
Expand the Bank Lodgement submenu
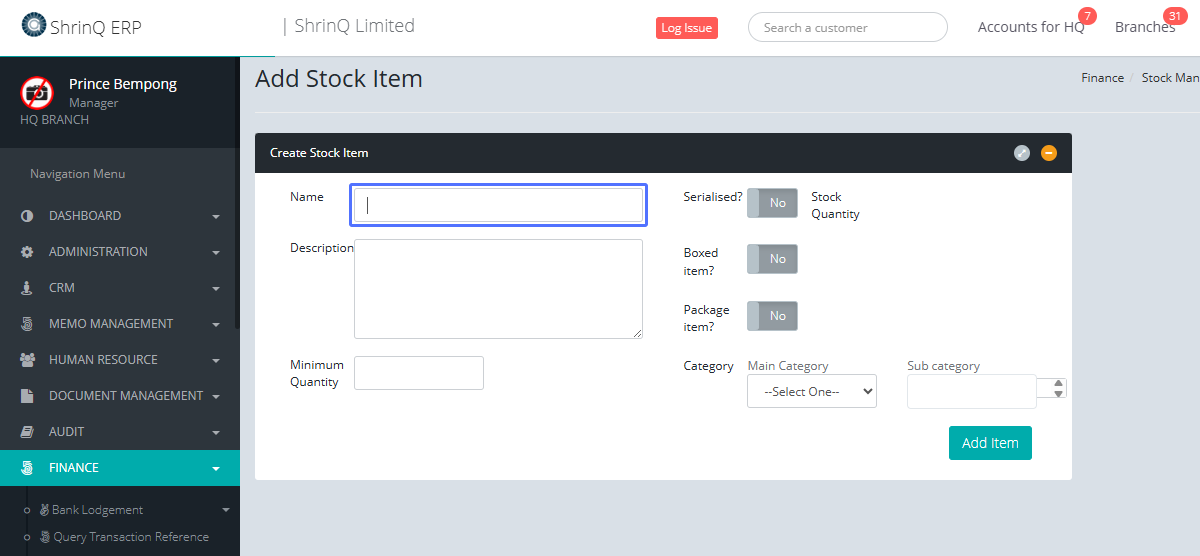225,510
